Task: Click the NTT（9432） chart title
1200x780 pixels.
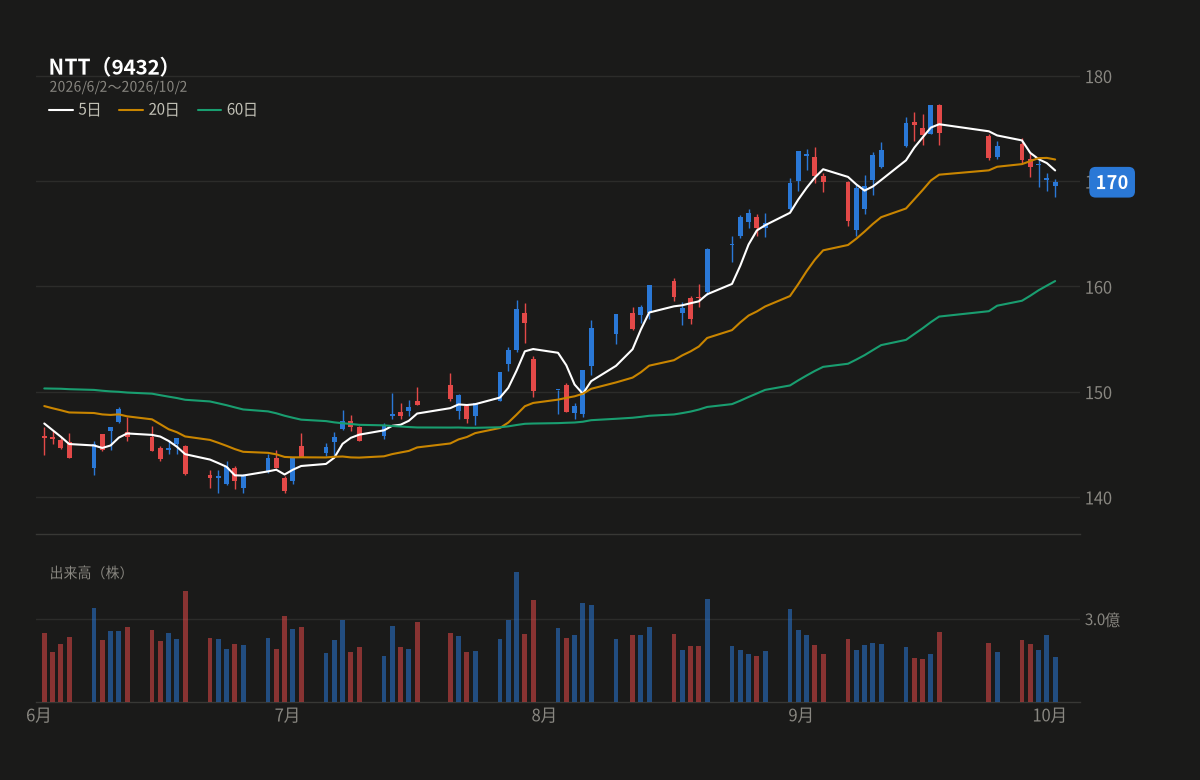Action: pos(109,67)
